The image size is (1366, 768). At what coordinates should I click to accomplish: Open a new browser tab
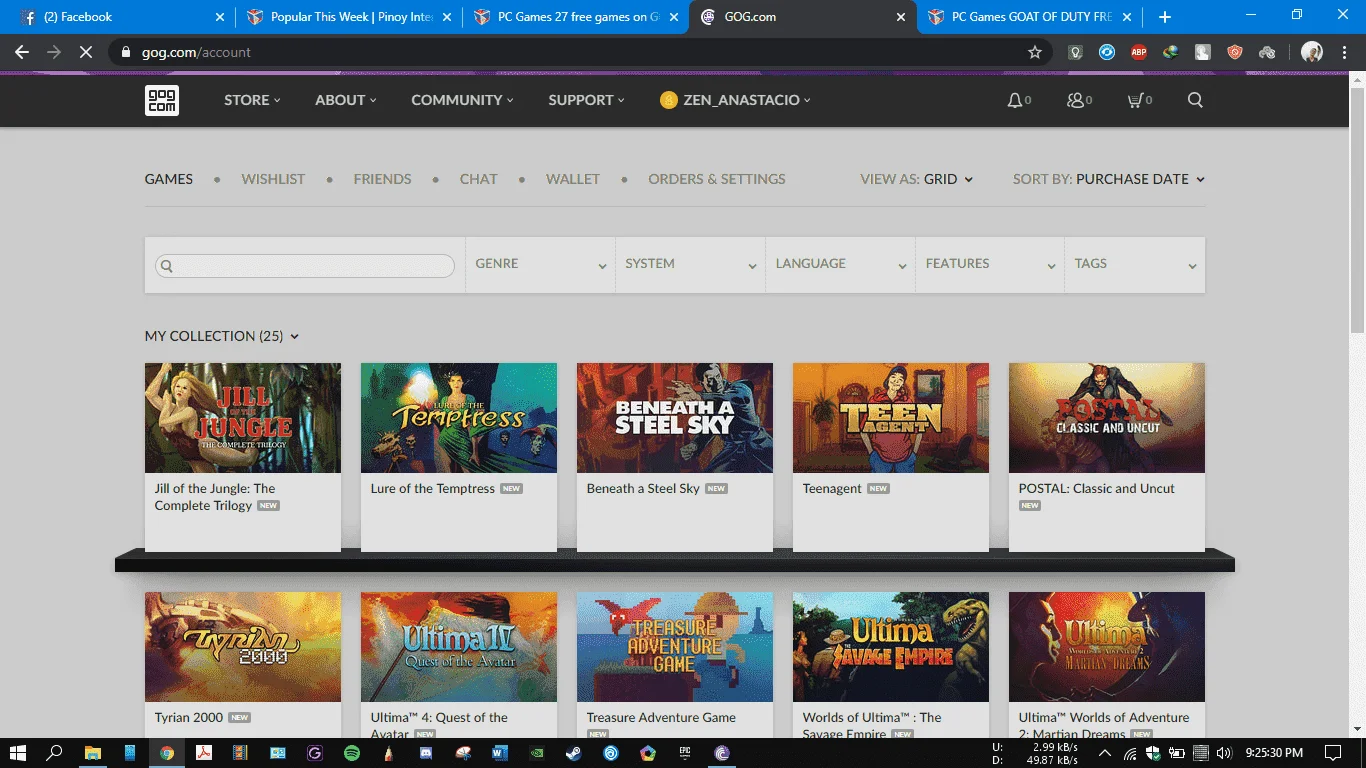(1165, 17)
